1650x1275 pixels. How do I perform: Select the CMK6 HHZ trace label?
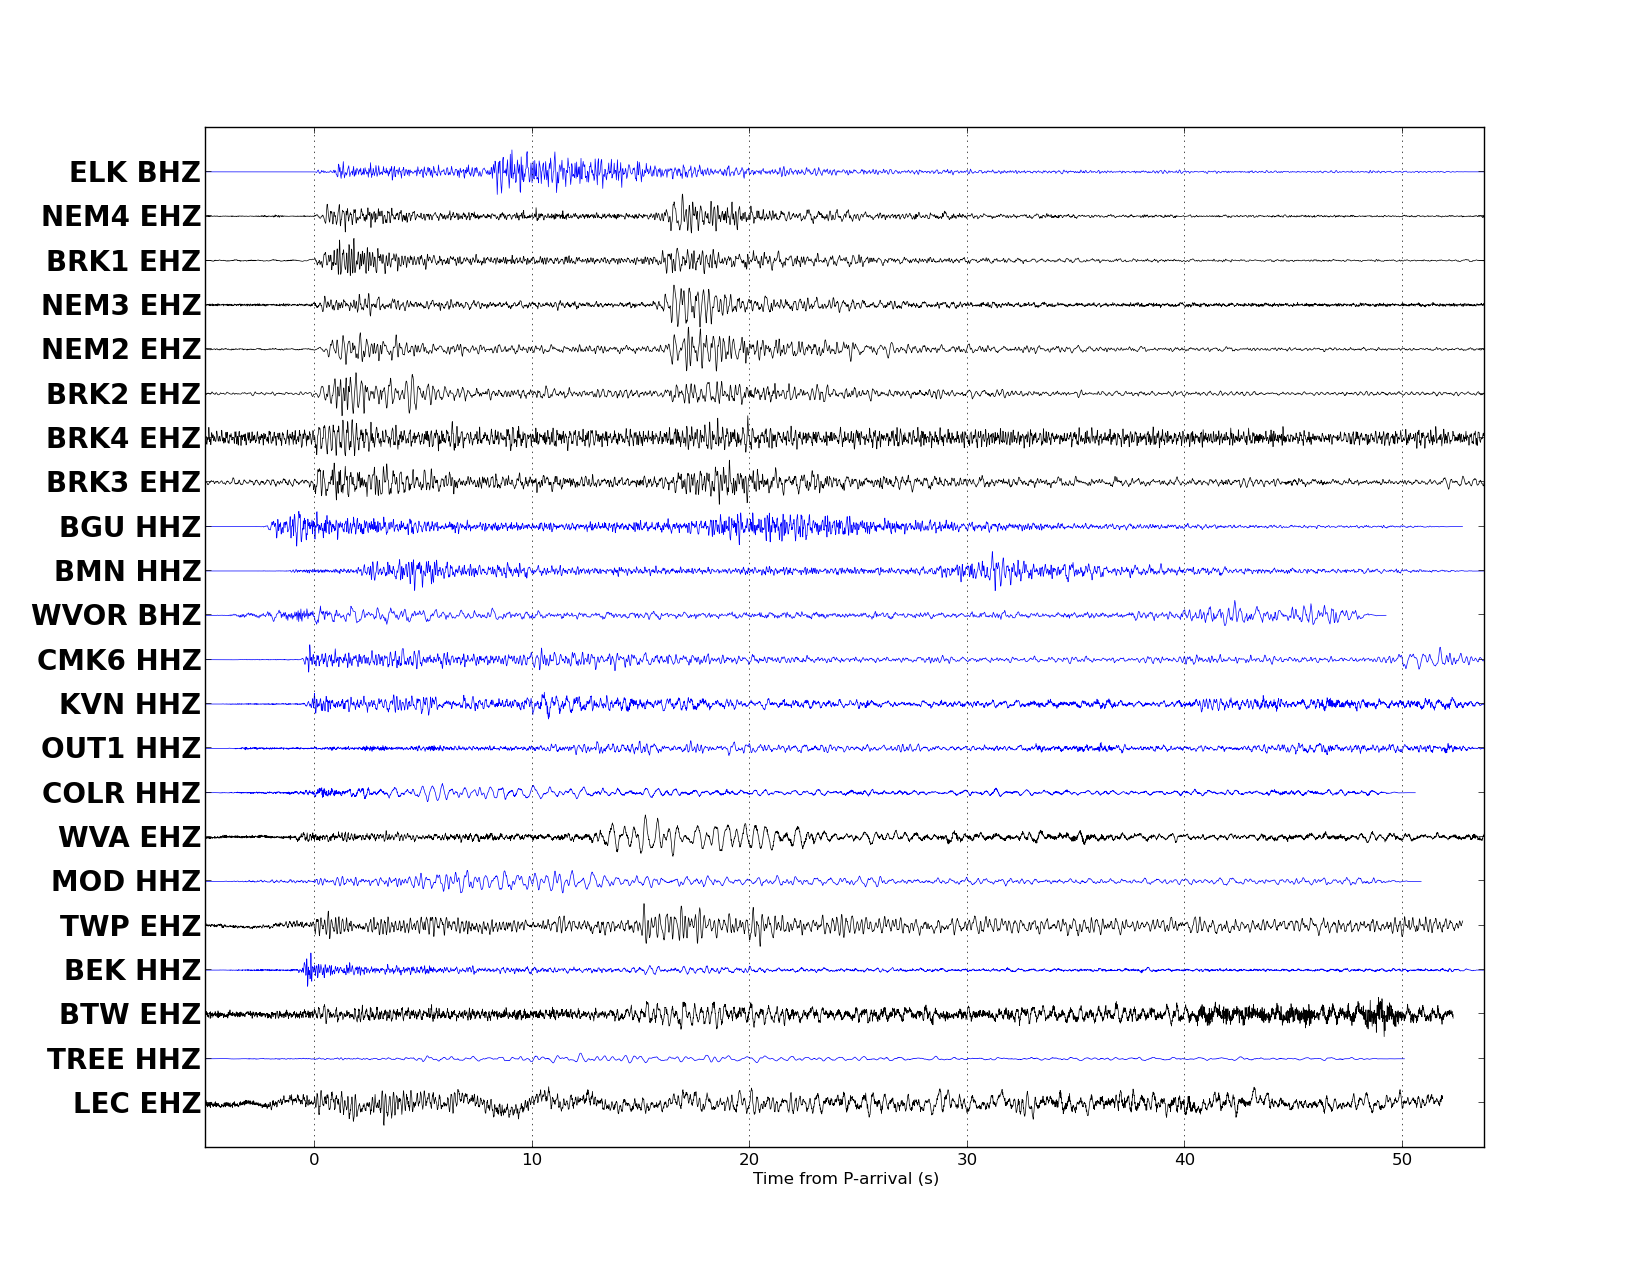coord(119,661)
